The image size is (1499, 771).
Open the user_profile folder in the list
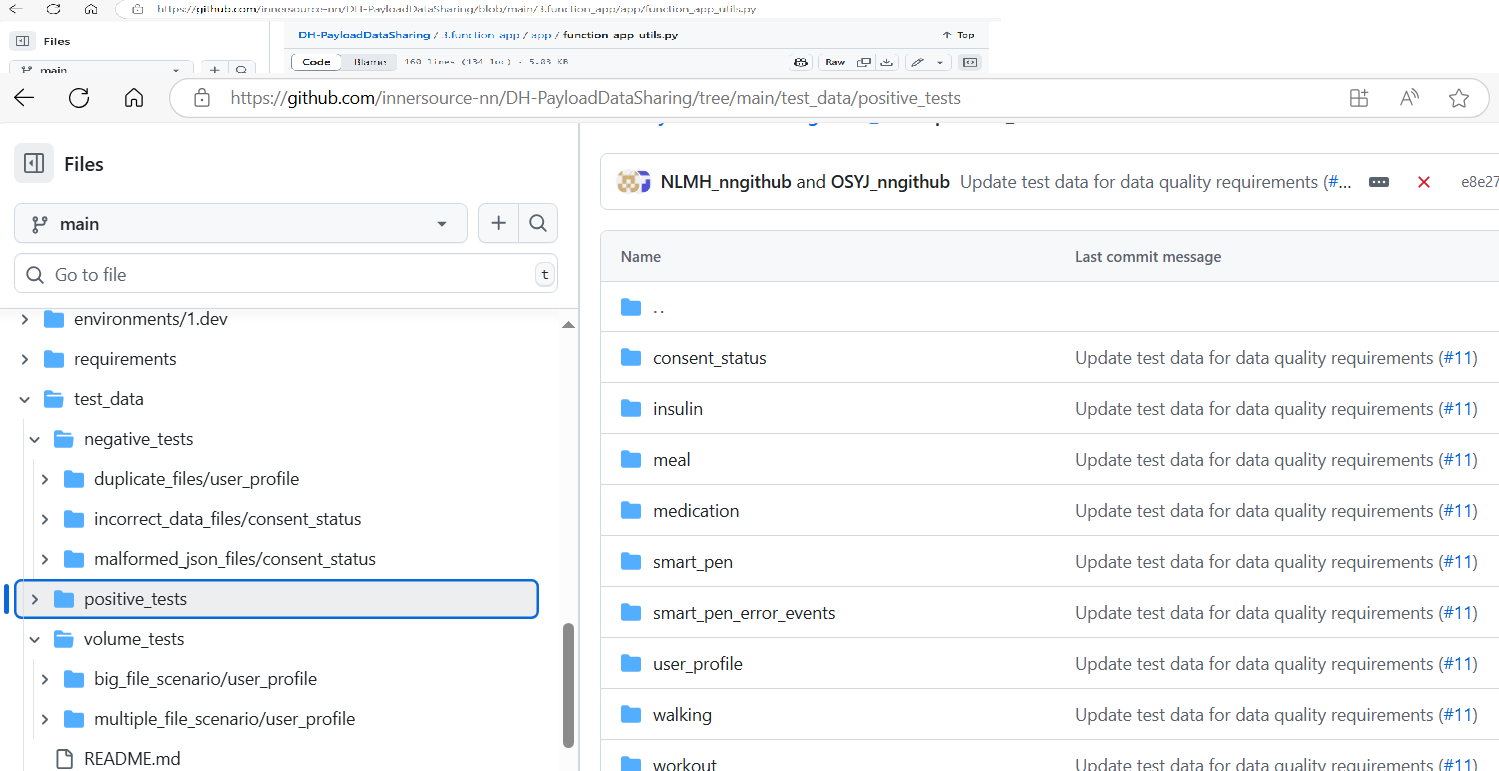click(x=698, y=664)
